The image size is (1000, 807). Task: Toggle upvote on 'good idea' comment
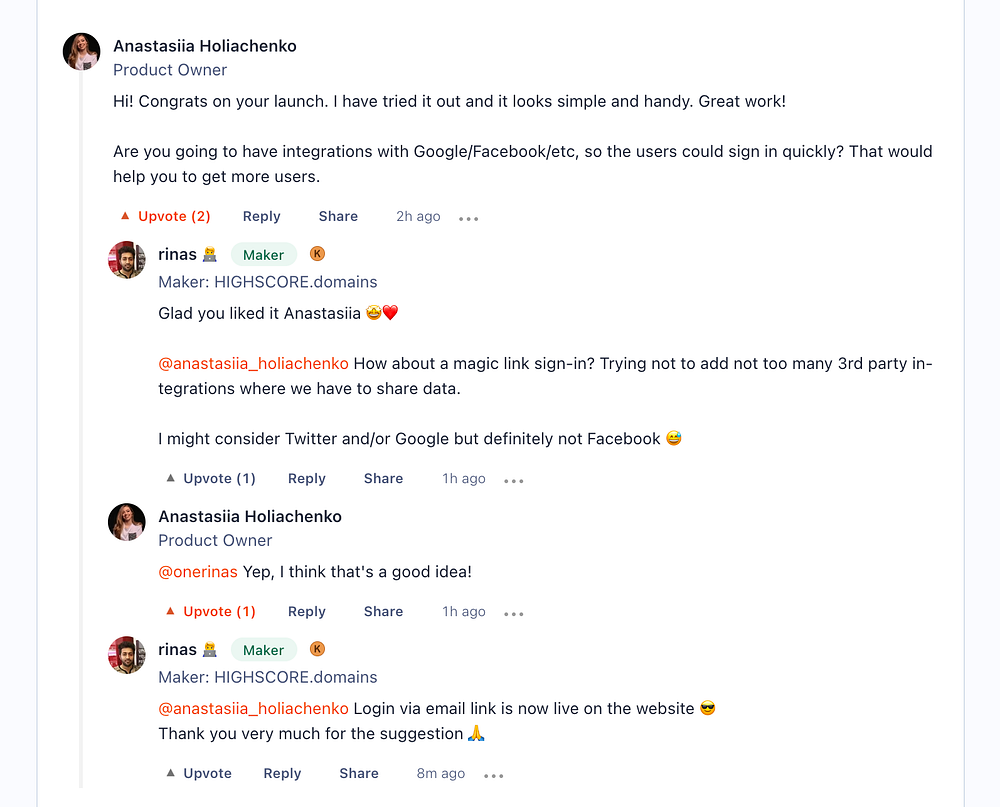tap(210, 611)
